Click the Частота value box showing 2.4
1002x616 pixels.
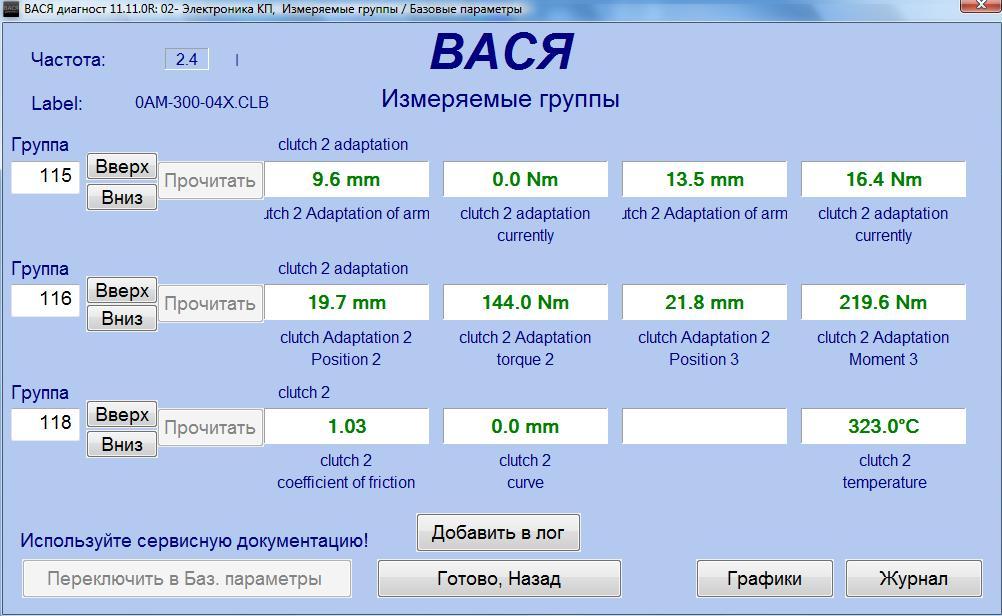tap(187, 60)
